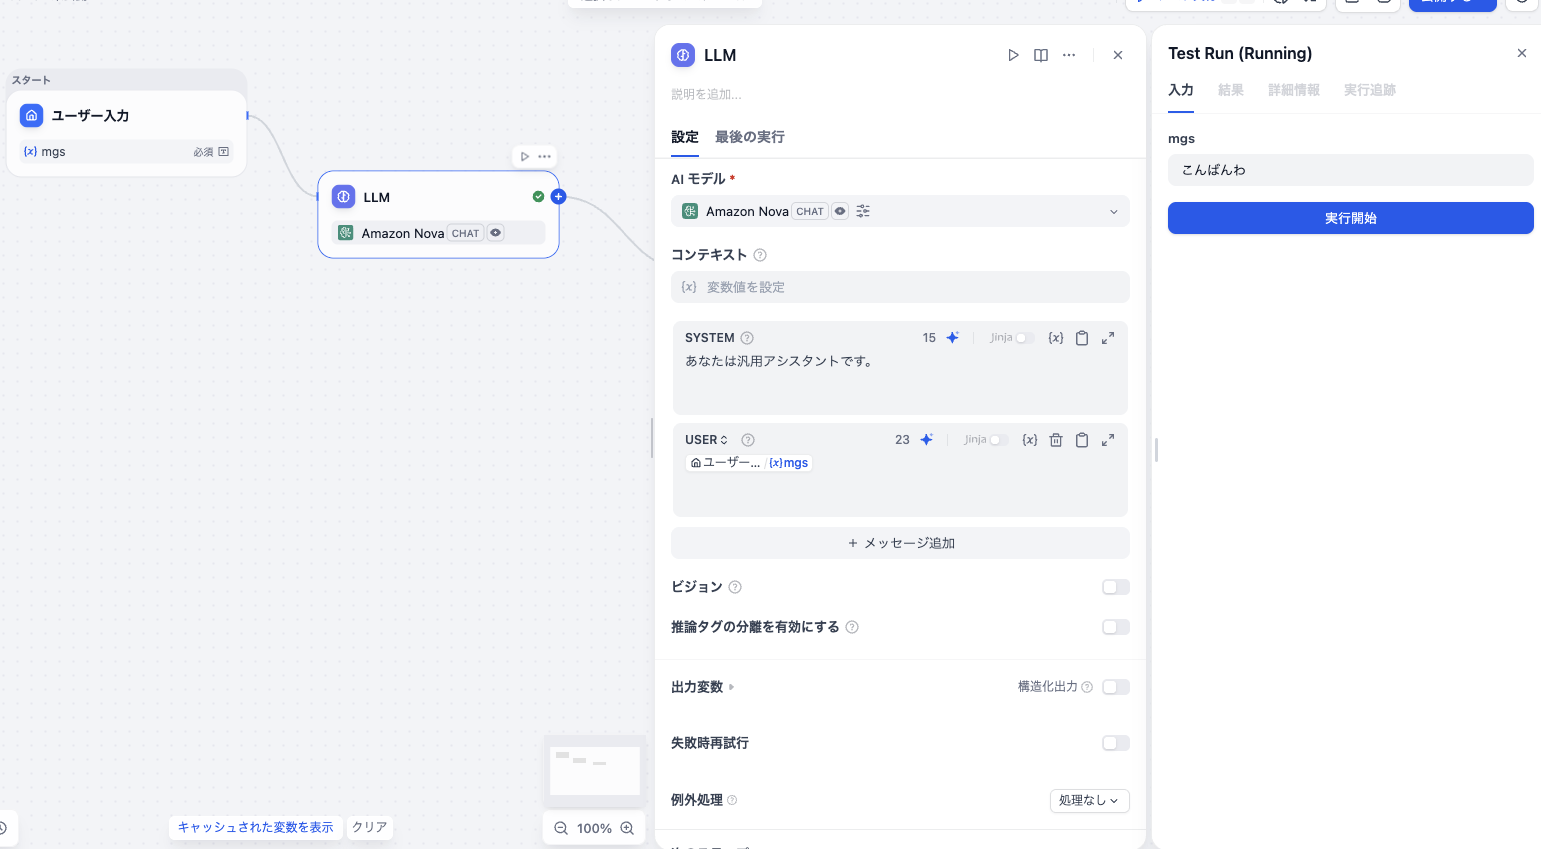Change the USER role selector
This screenshot has width=1541, height=849.
click(707, 440)
